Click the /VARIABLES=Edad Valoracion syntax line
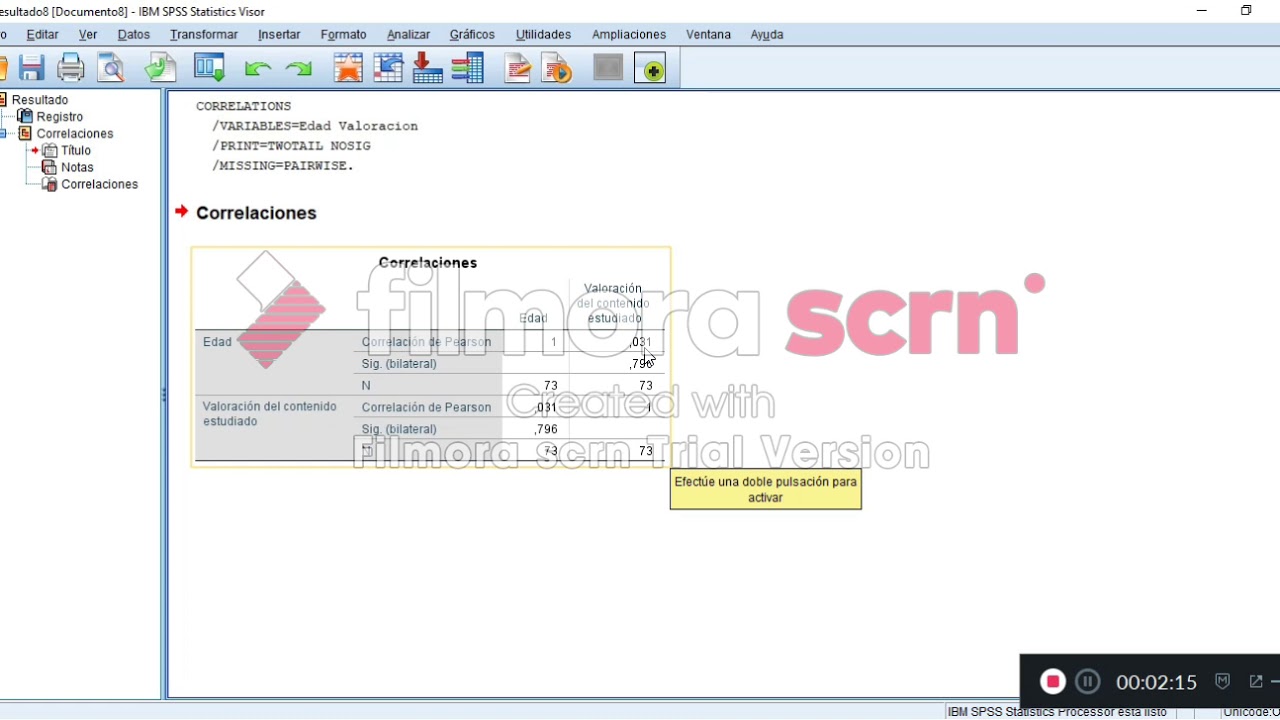Image resolution: width=1280 pixels, height=720 pixels. [x=315, y=126]
